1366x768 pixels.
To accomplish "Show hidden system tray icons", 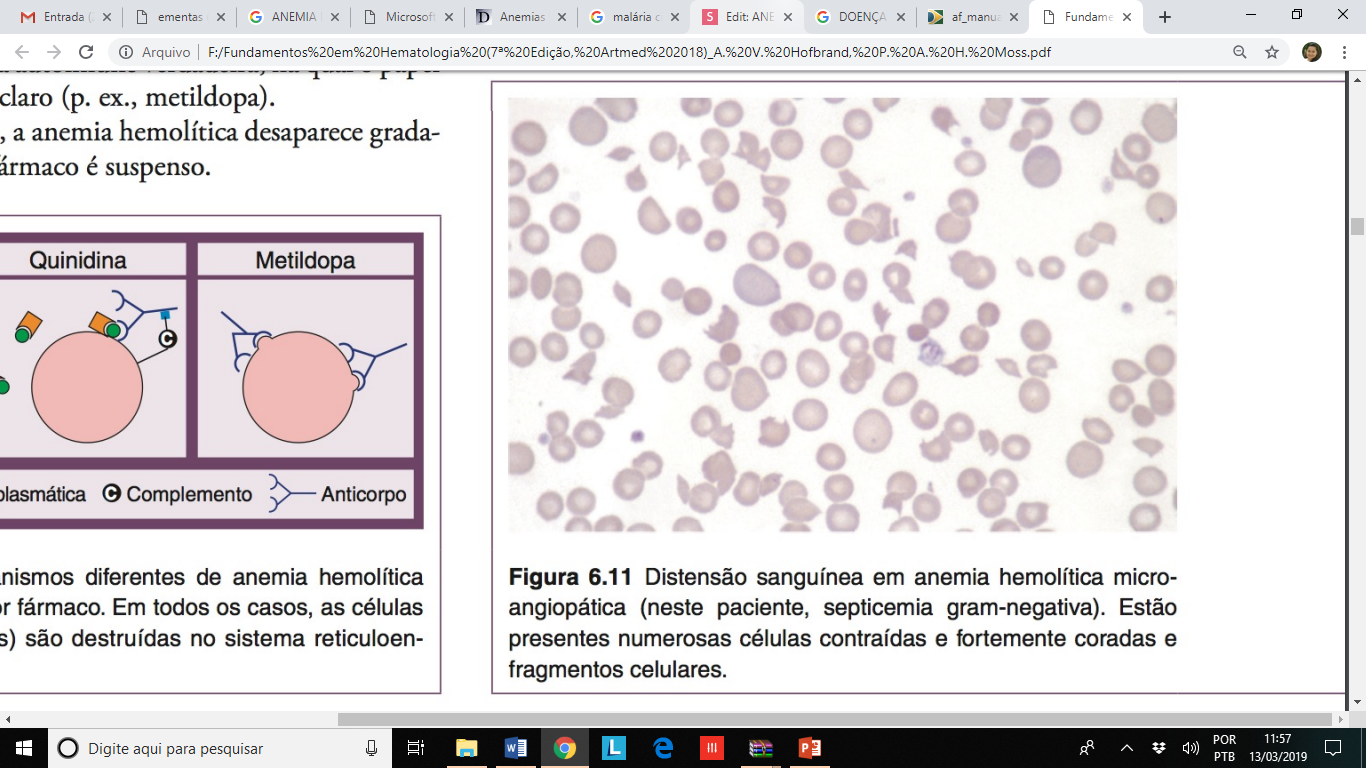I will (1127, 748).
